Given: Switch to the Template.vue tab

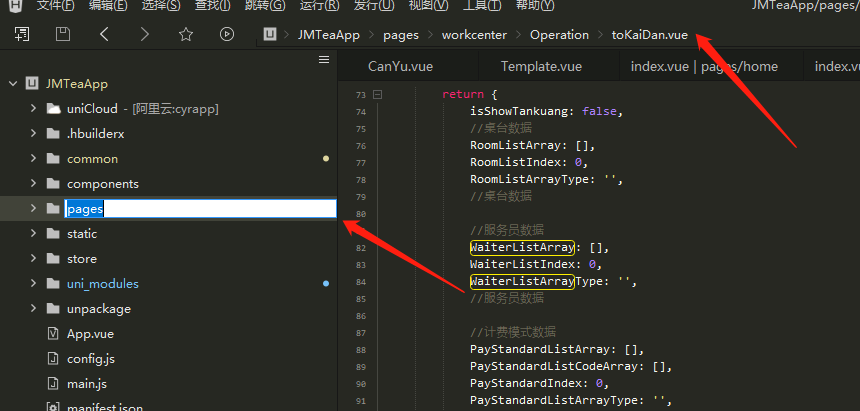Looking at the screenshot, I should [x=541, y=67].
